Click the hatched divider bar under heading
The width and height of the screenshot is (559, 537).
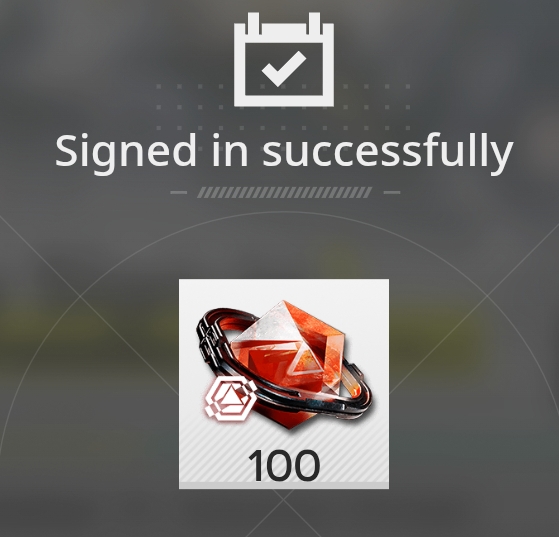click(x=284, y=192)
